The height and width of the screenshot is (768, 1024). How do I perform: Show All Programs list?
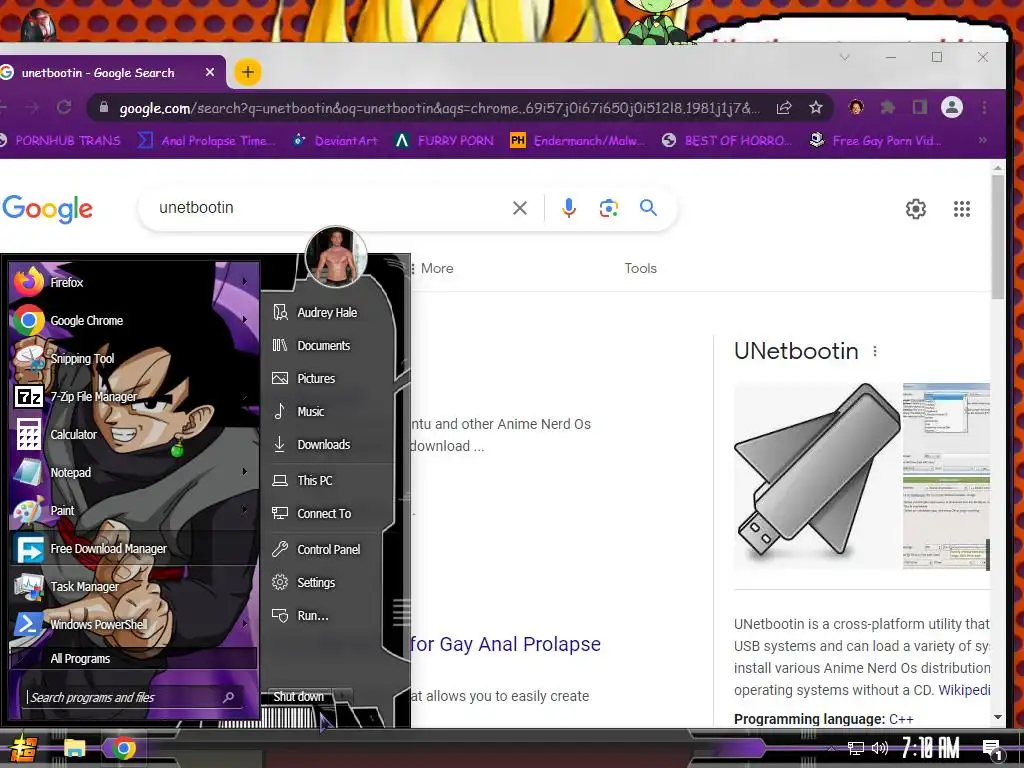134,658
